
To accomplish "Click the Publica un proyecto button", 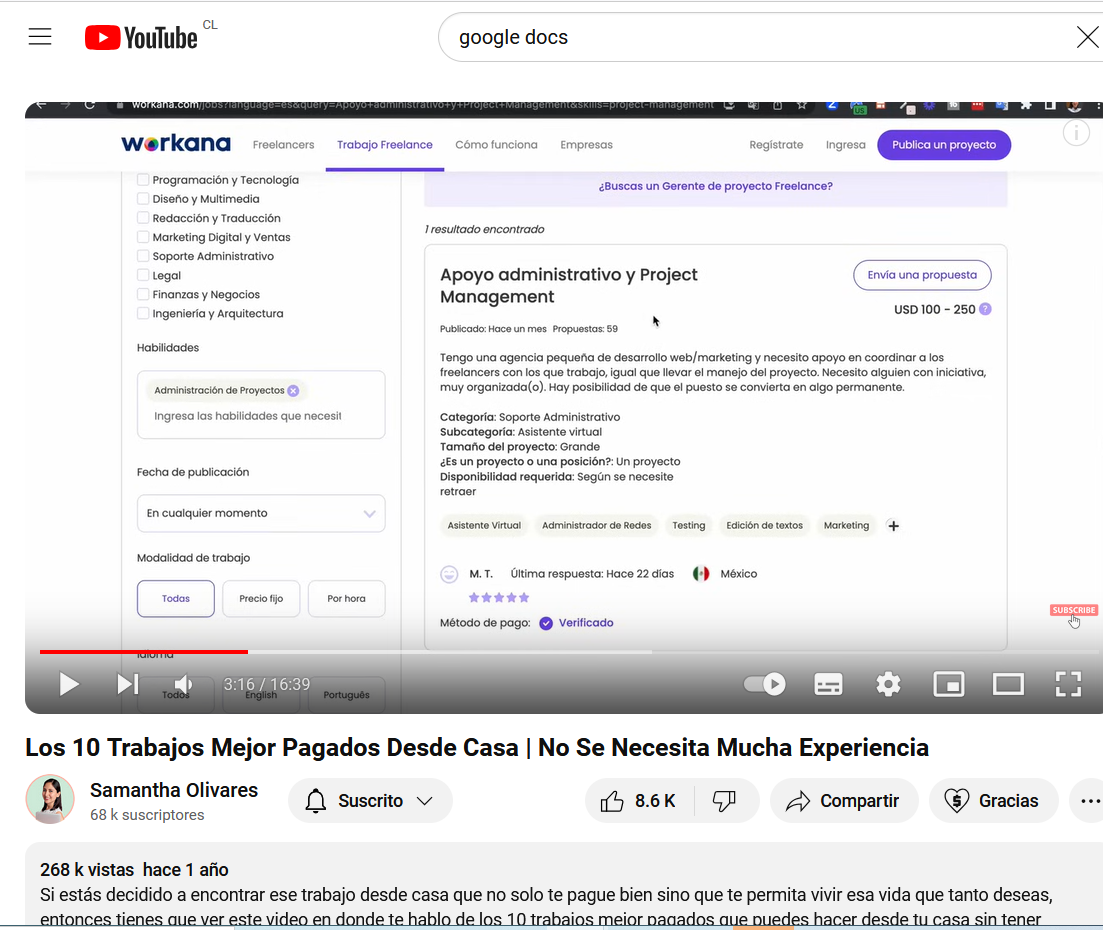I will coord(944,145).
